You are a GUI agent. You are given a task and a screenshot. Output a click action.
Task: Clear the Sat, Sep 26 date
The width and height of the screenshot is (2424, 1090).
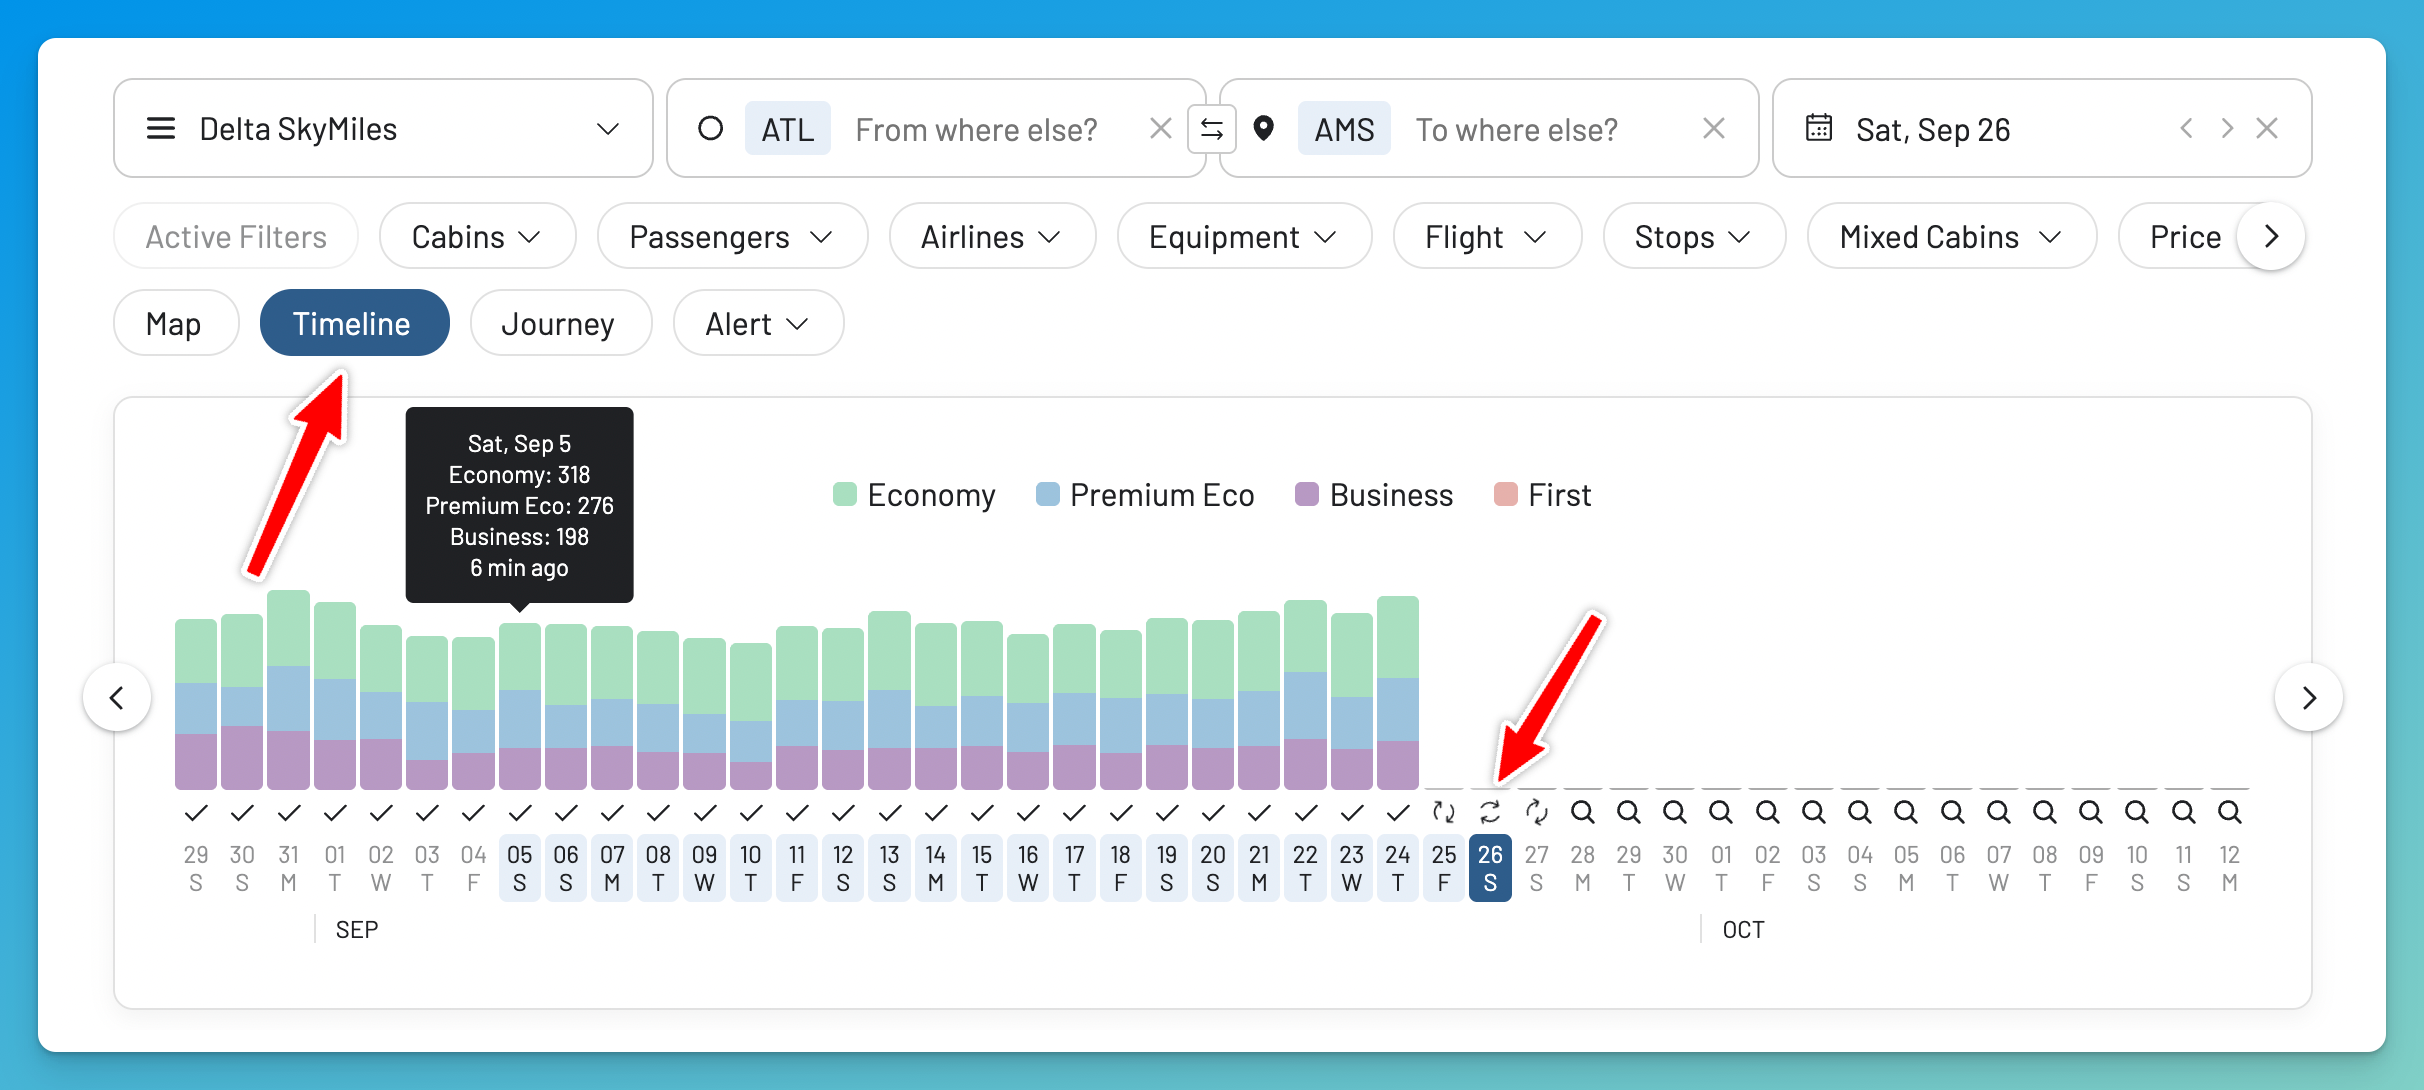pos(2267,129)
